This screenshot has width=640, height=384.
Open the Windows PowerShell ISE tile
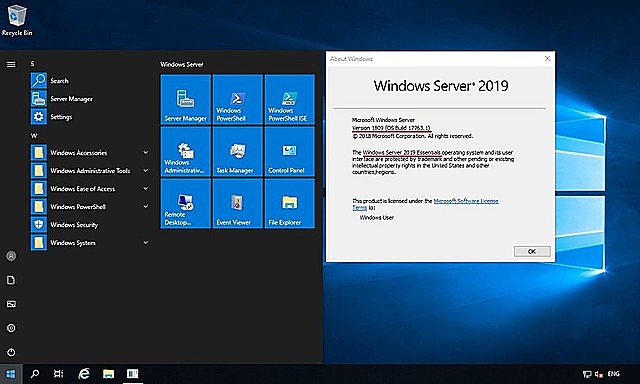[x=289, y=99]
